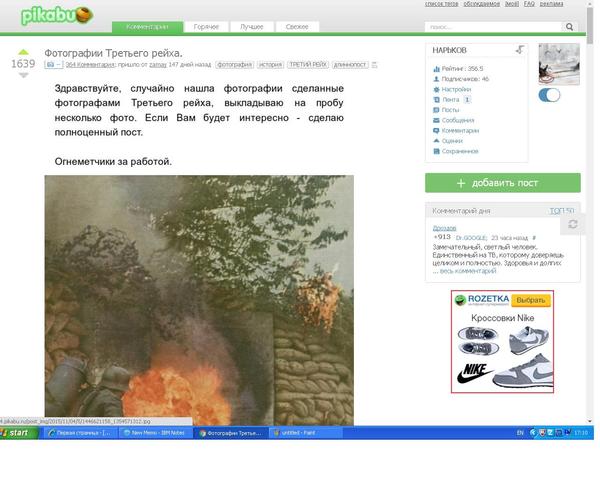Viewport: 600px width, 480px height.
Task: Open the Свежее tab
Action: [x=297, y=27]
